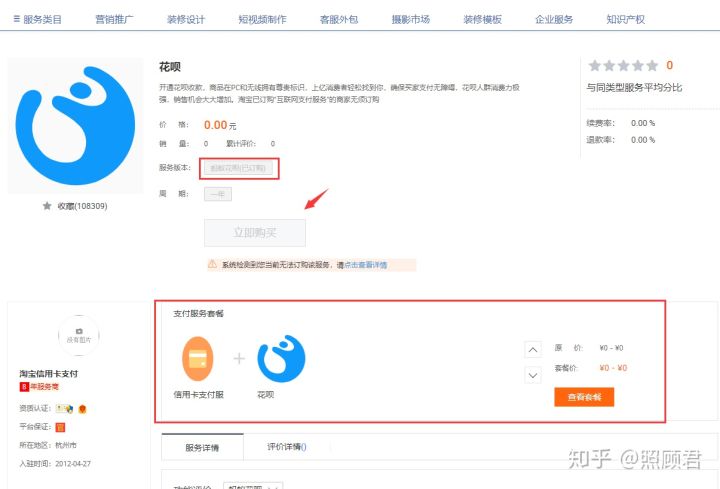
Task: Select 企业服务 in the navigation bar
Action: click(554, 19)
